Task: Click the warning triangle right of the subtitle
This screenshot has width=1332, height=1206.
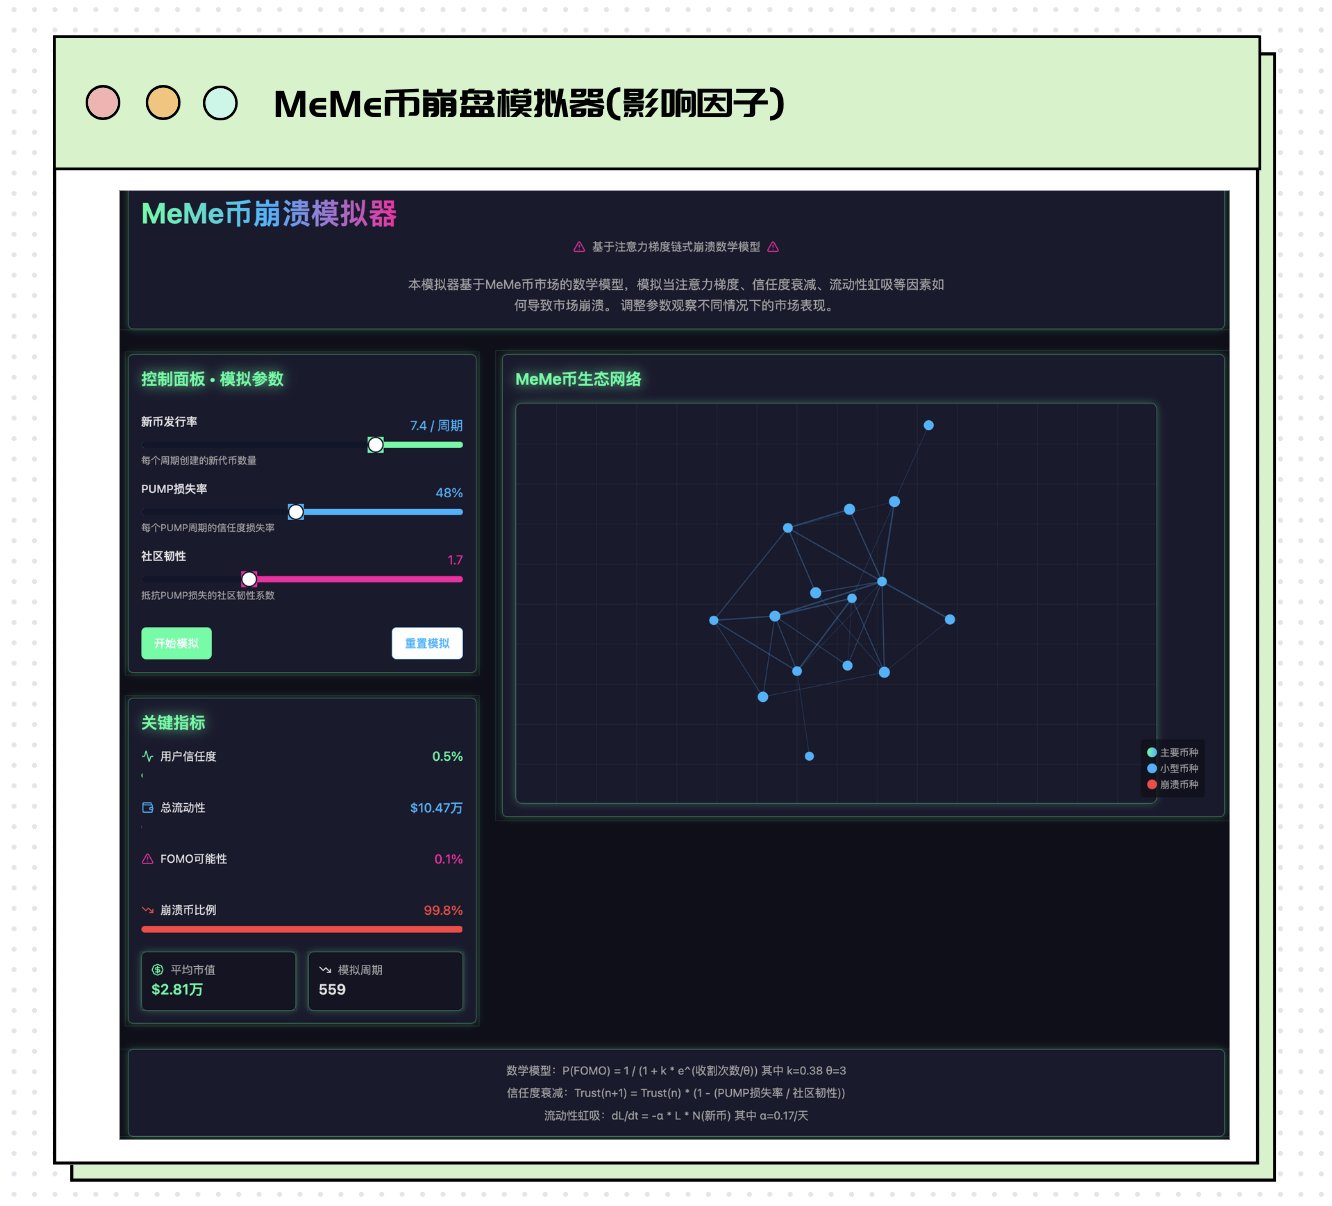Action: [x=773, y=247]
